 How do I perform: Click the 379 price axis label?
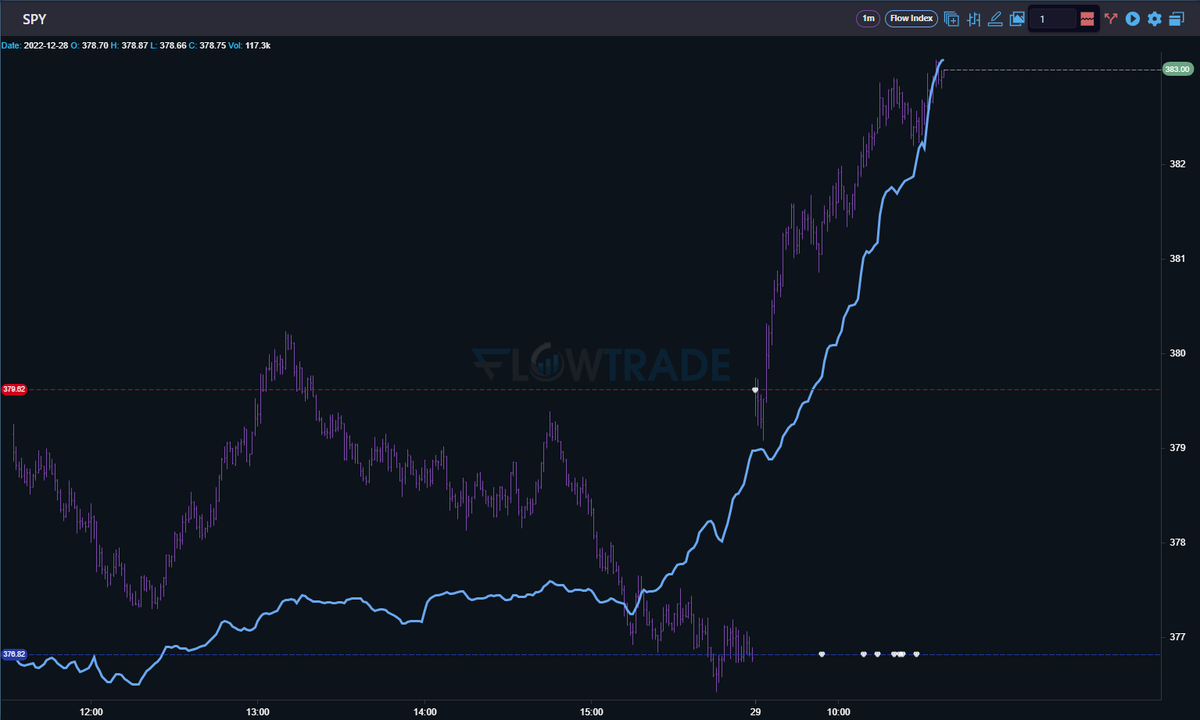[1178, 448]
